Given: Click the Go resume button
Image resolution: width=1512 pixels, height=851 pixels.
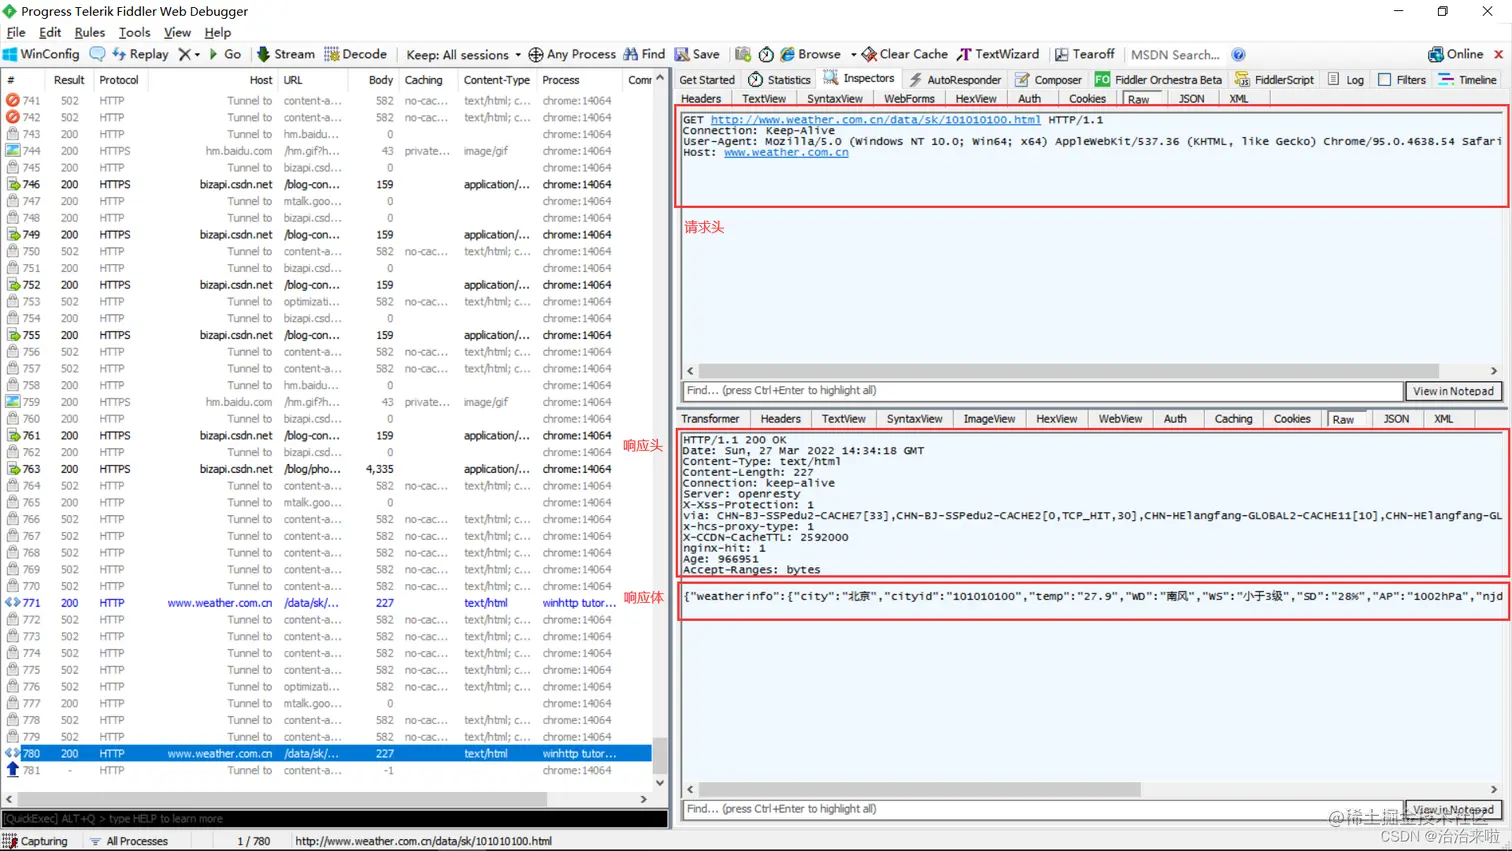Looking at the screenshot, I should point(224,54).
